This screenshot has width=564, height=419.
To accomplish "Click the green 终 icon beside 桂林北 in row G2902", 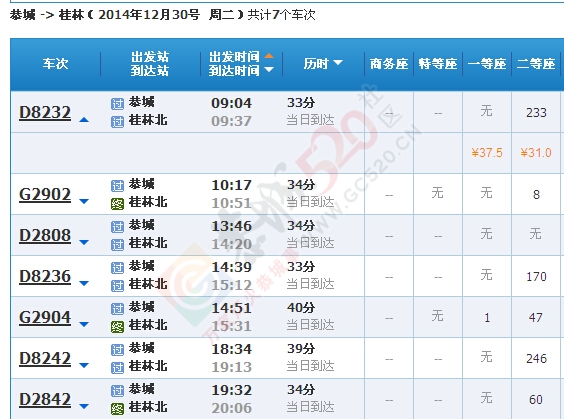I will [117, 204].
